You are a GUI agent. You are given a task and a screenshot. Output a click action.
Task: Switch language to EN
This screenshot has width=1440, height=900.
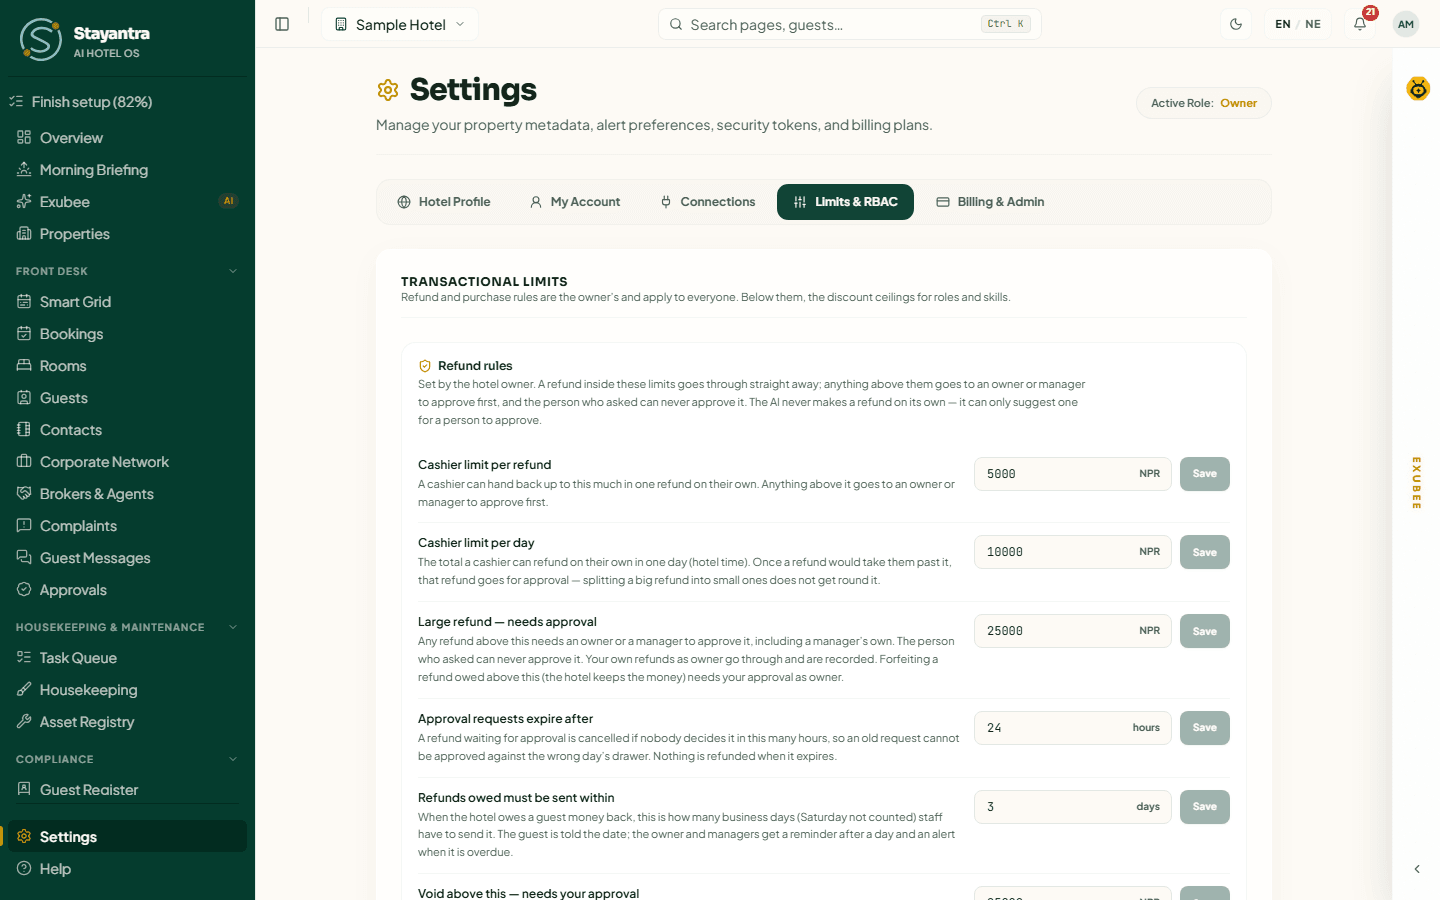coord(1283,24)
